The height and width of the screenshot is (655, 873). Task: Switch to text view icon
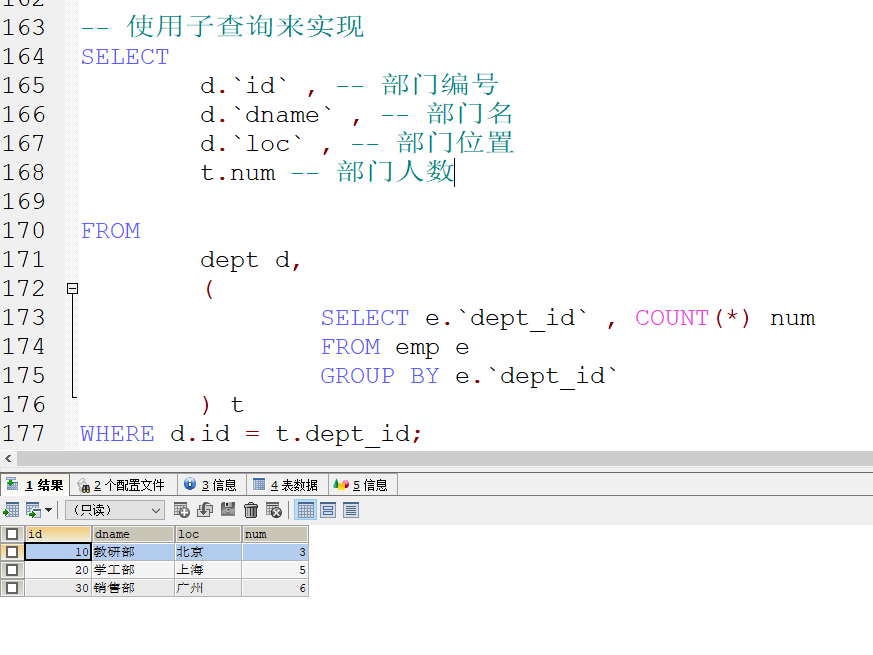pyautogui.click(x=350, y=510)
